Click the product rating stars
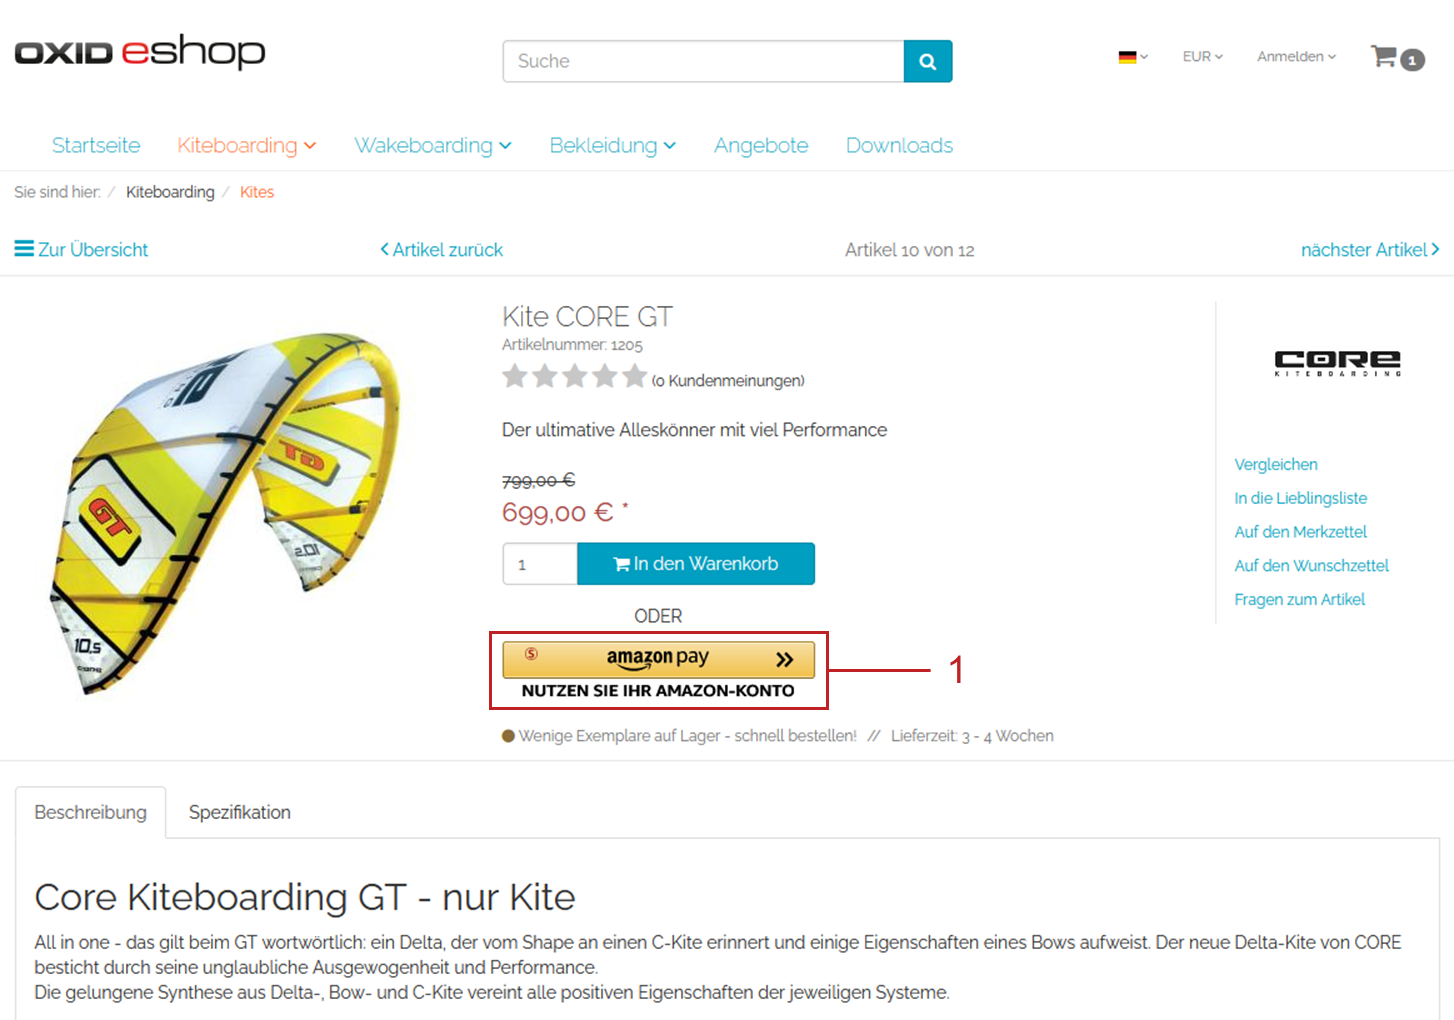 click(574, 377)
